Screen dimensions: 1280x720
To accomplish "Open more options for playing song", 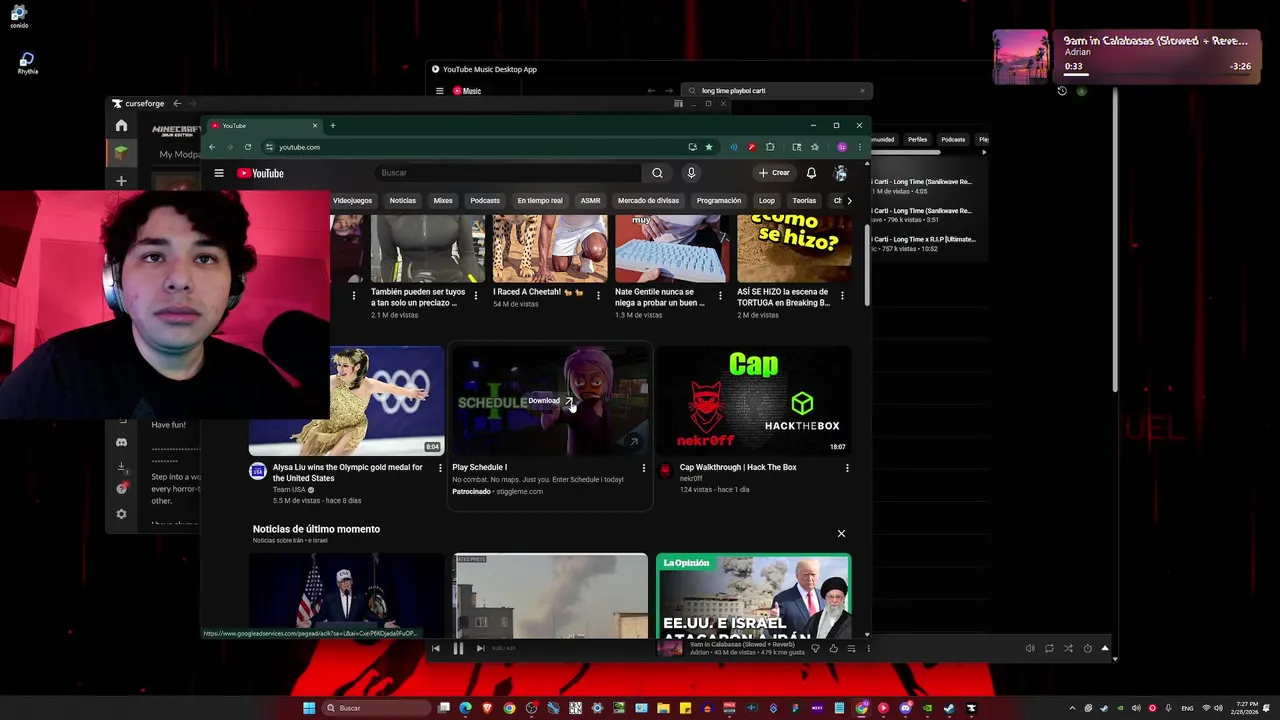I will [x=868, y=648].
